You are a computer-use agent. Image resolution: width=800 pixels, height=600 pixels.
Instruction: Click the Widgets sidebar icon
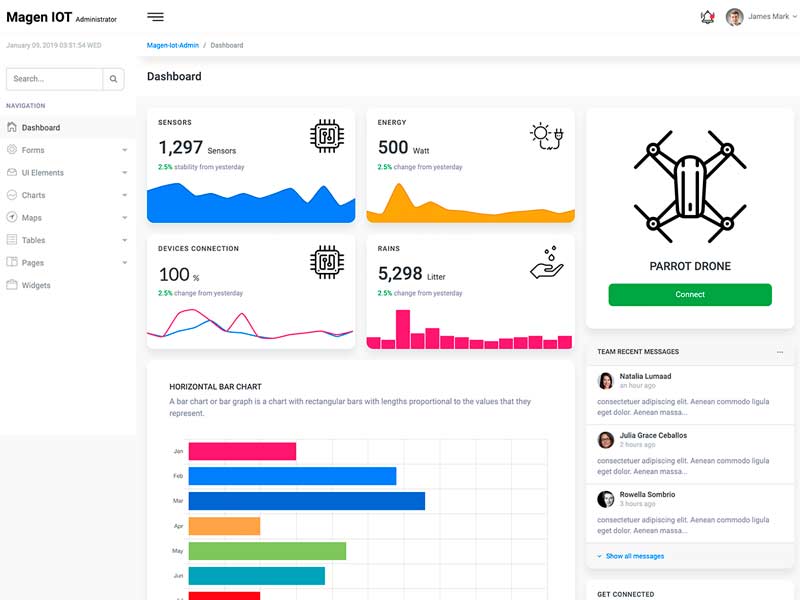[12, 285]
